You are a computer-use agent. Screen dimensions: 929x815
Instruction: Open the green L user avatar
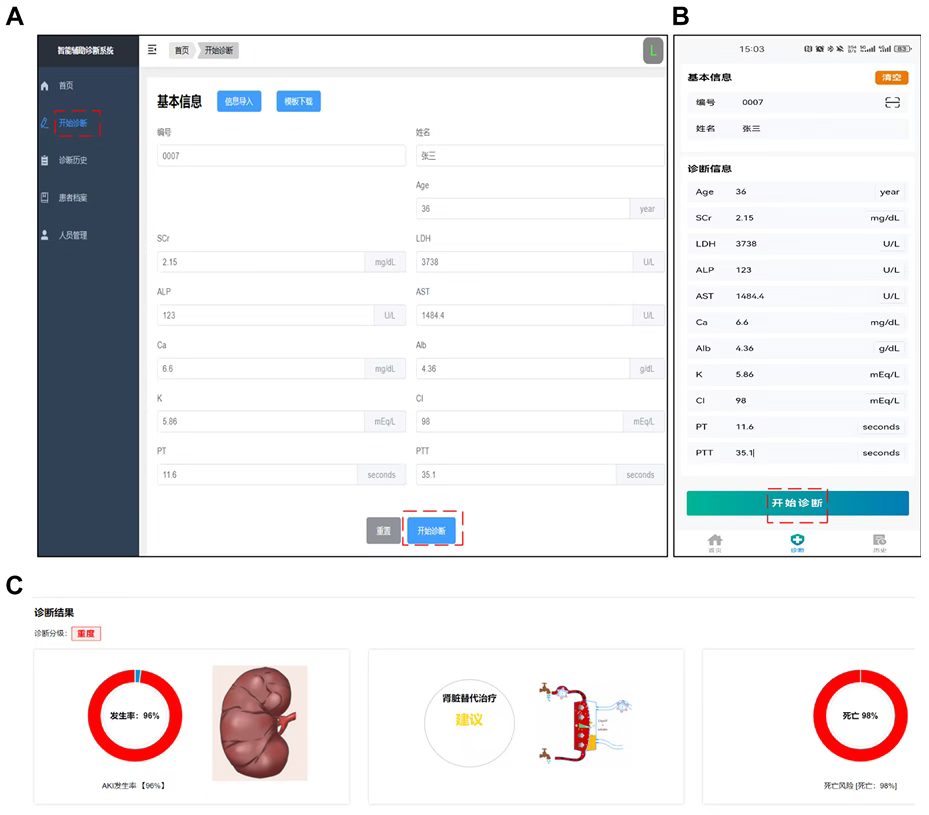point(652,50)
